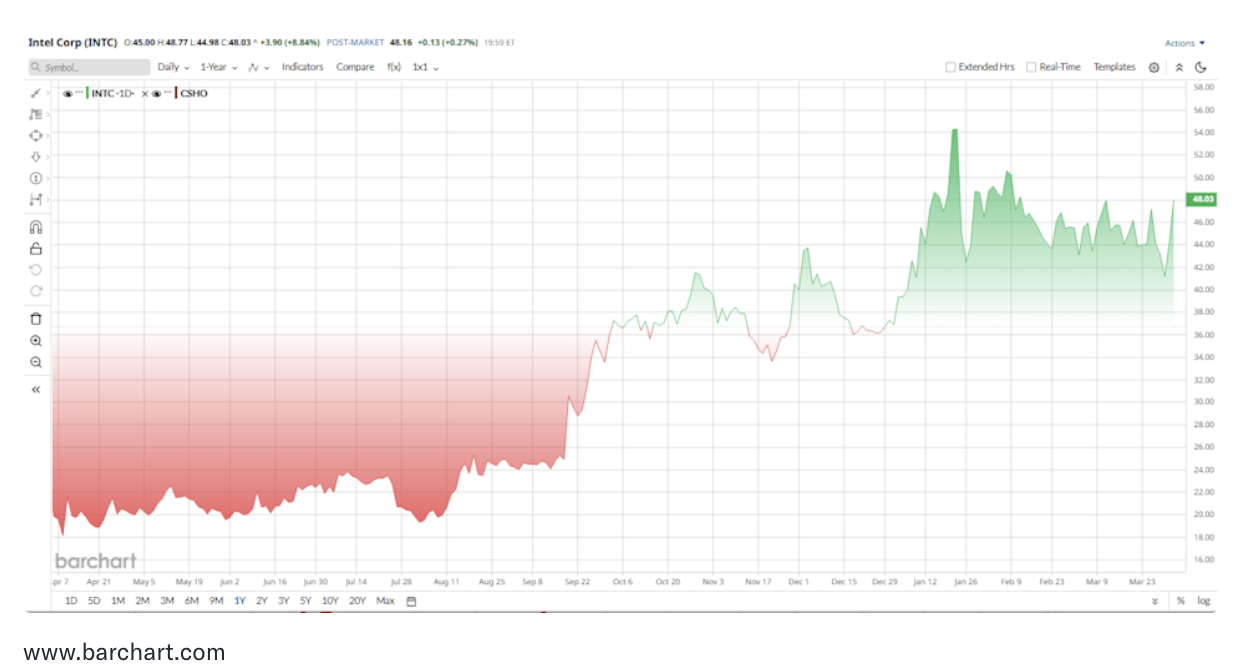The image size is (1248, 672).
Task: Click the CSHO series label
Action: tap(194, 93)
